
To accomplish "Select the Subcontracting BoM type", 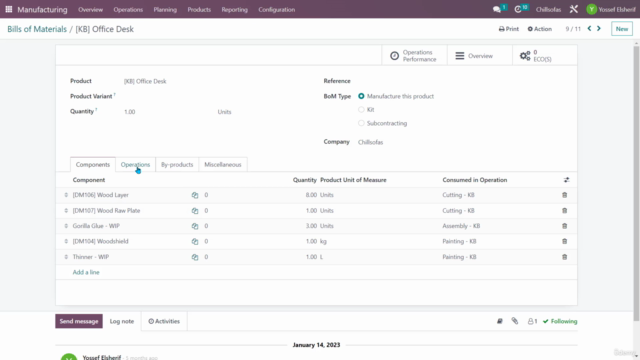I will tap(361, 123).
